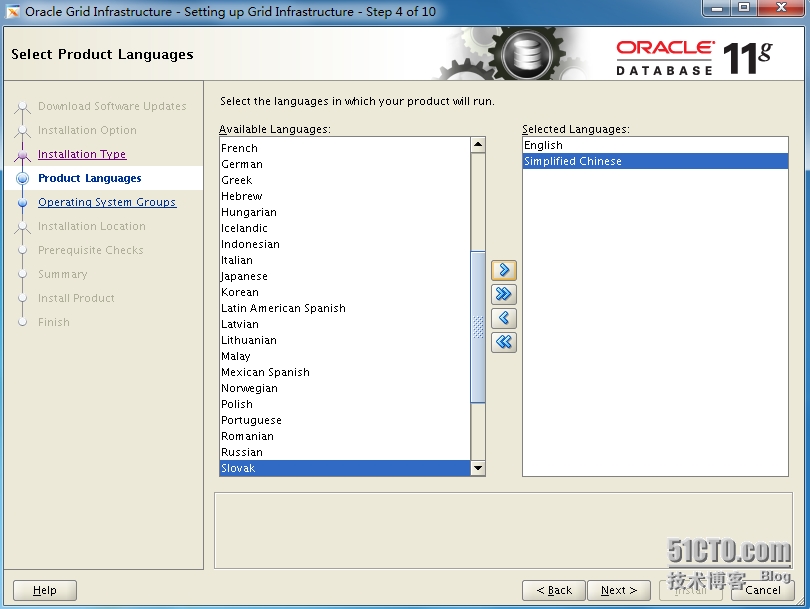Click Simplified Chinese in Selected Languages
810x609 pixels.
[655, 161]
